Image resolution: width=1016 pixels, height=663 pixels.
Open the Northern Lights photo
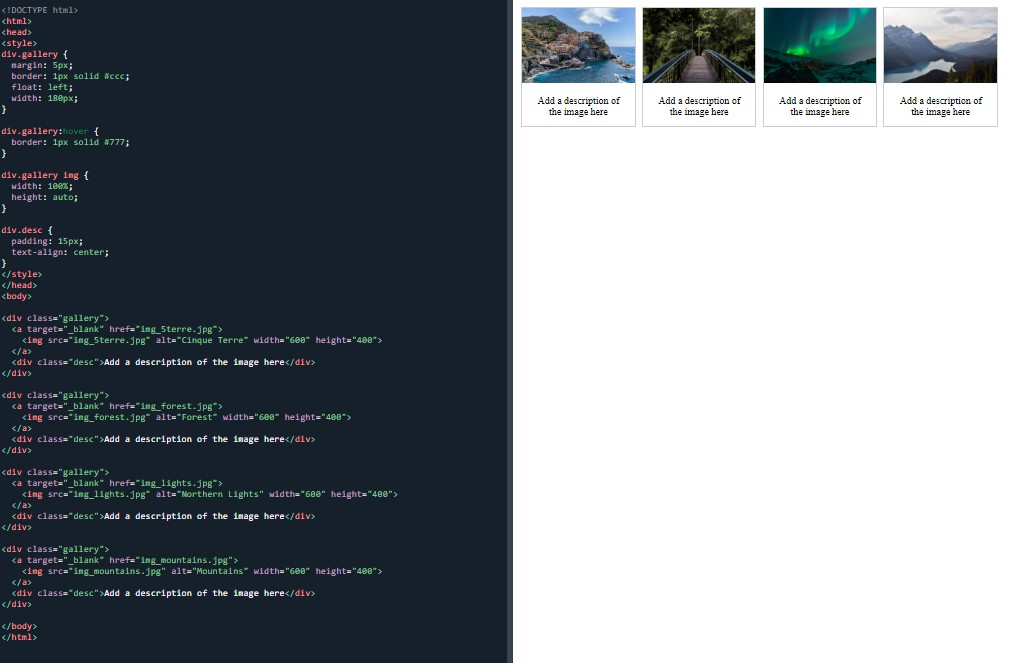[819, 44]
